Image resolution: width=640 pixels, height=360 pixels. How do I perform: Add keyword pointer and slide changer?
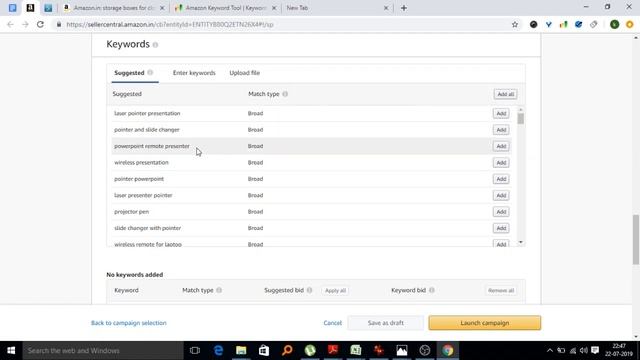[x=501, y=130]
